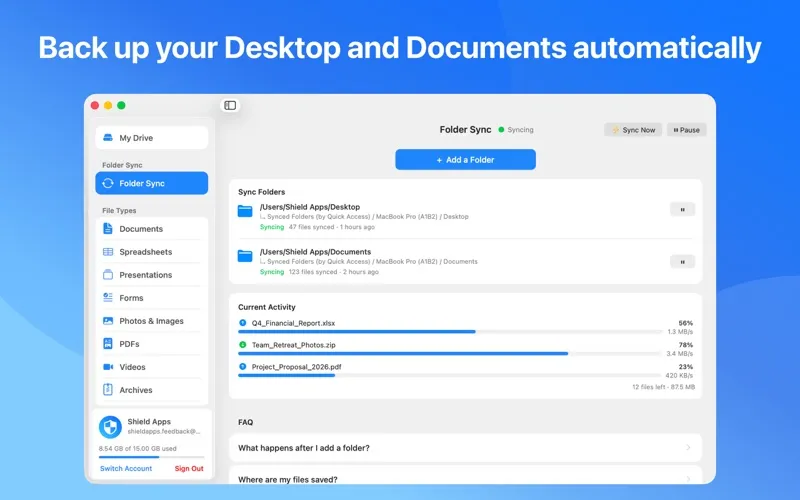Click the Shield Apps account avatar
Screen dimensions: 800x500
pyautogui.click(x=110, y=427)
